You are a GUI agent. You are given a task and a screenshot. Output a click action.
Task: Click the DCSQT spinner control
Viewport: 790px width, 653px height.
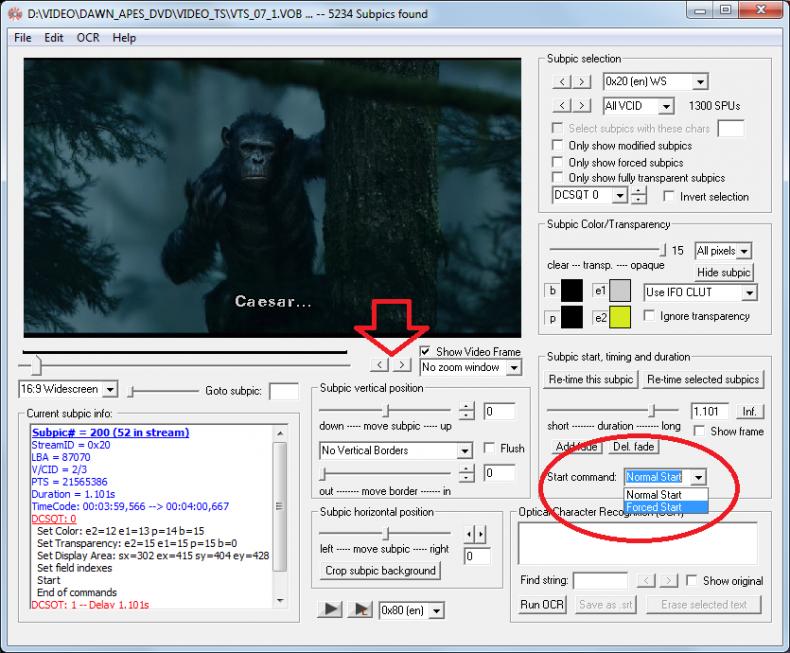point(638,195)
